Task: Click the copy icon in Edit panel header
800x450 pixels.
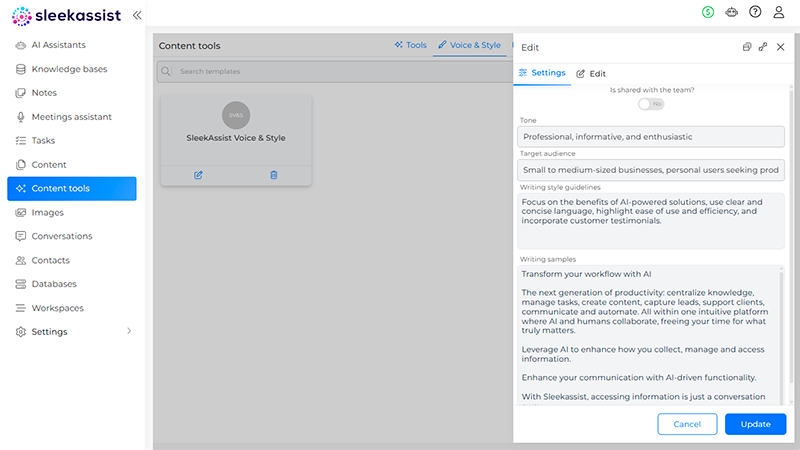Action: pos(747,47)
